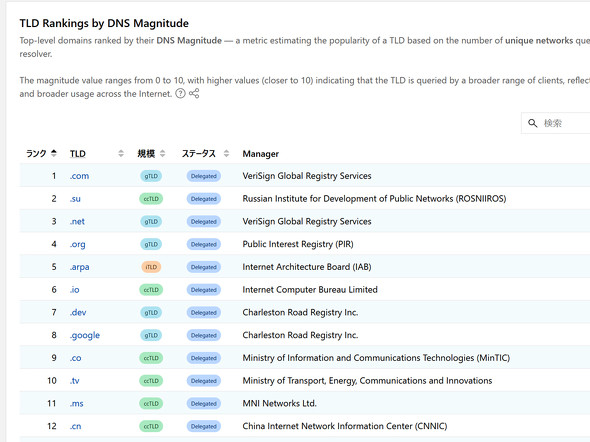Open the .ms TLD link
Screen dimensions: 590x442
76,404
